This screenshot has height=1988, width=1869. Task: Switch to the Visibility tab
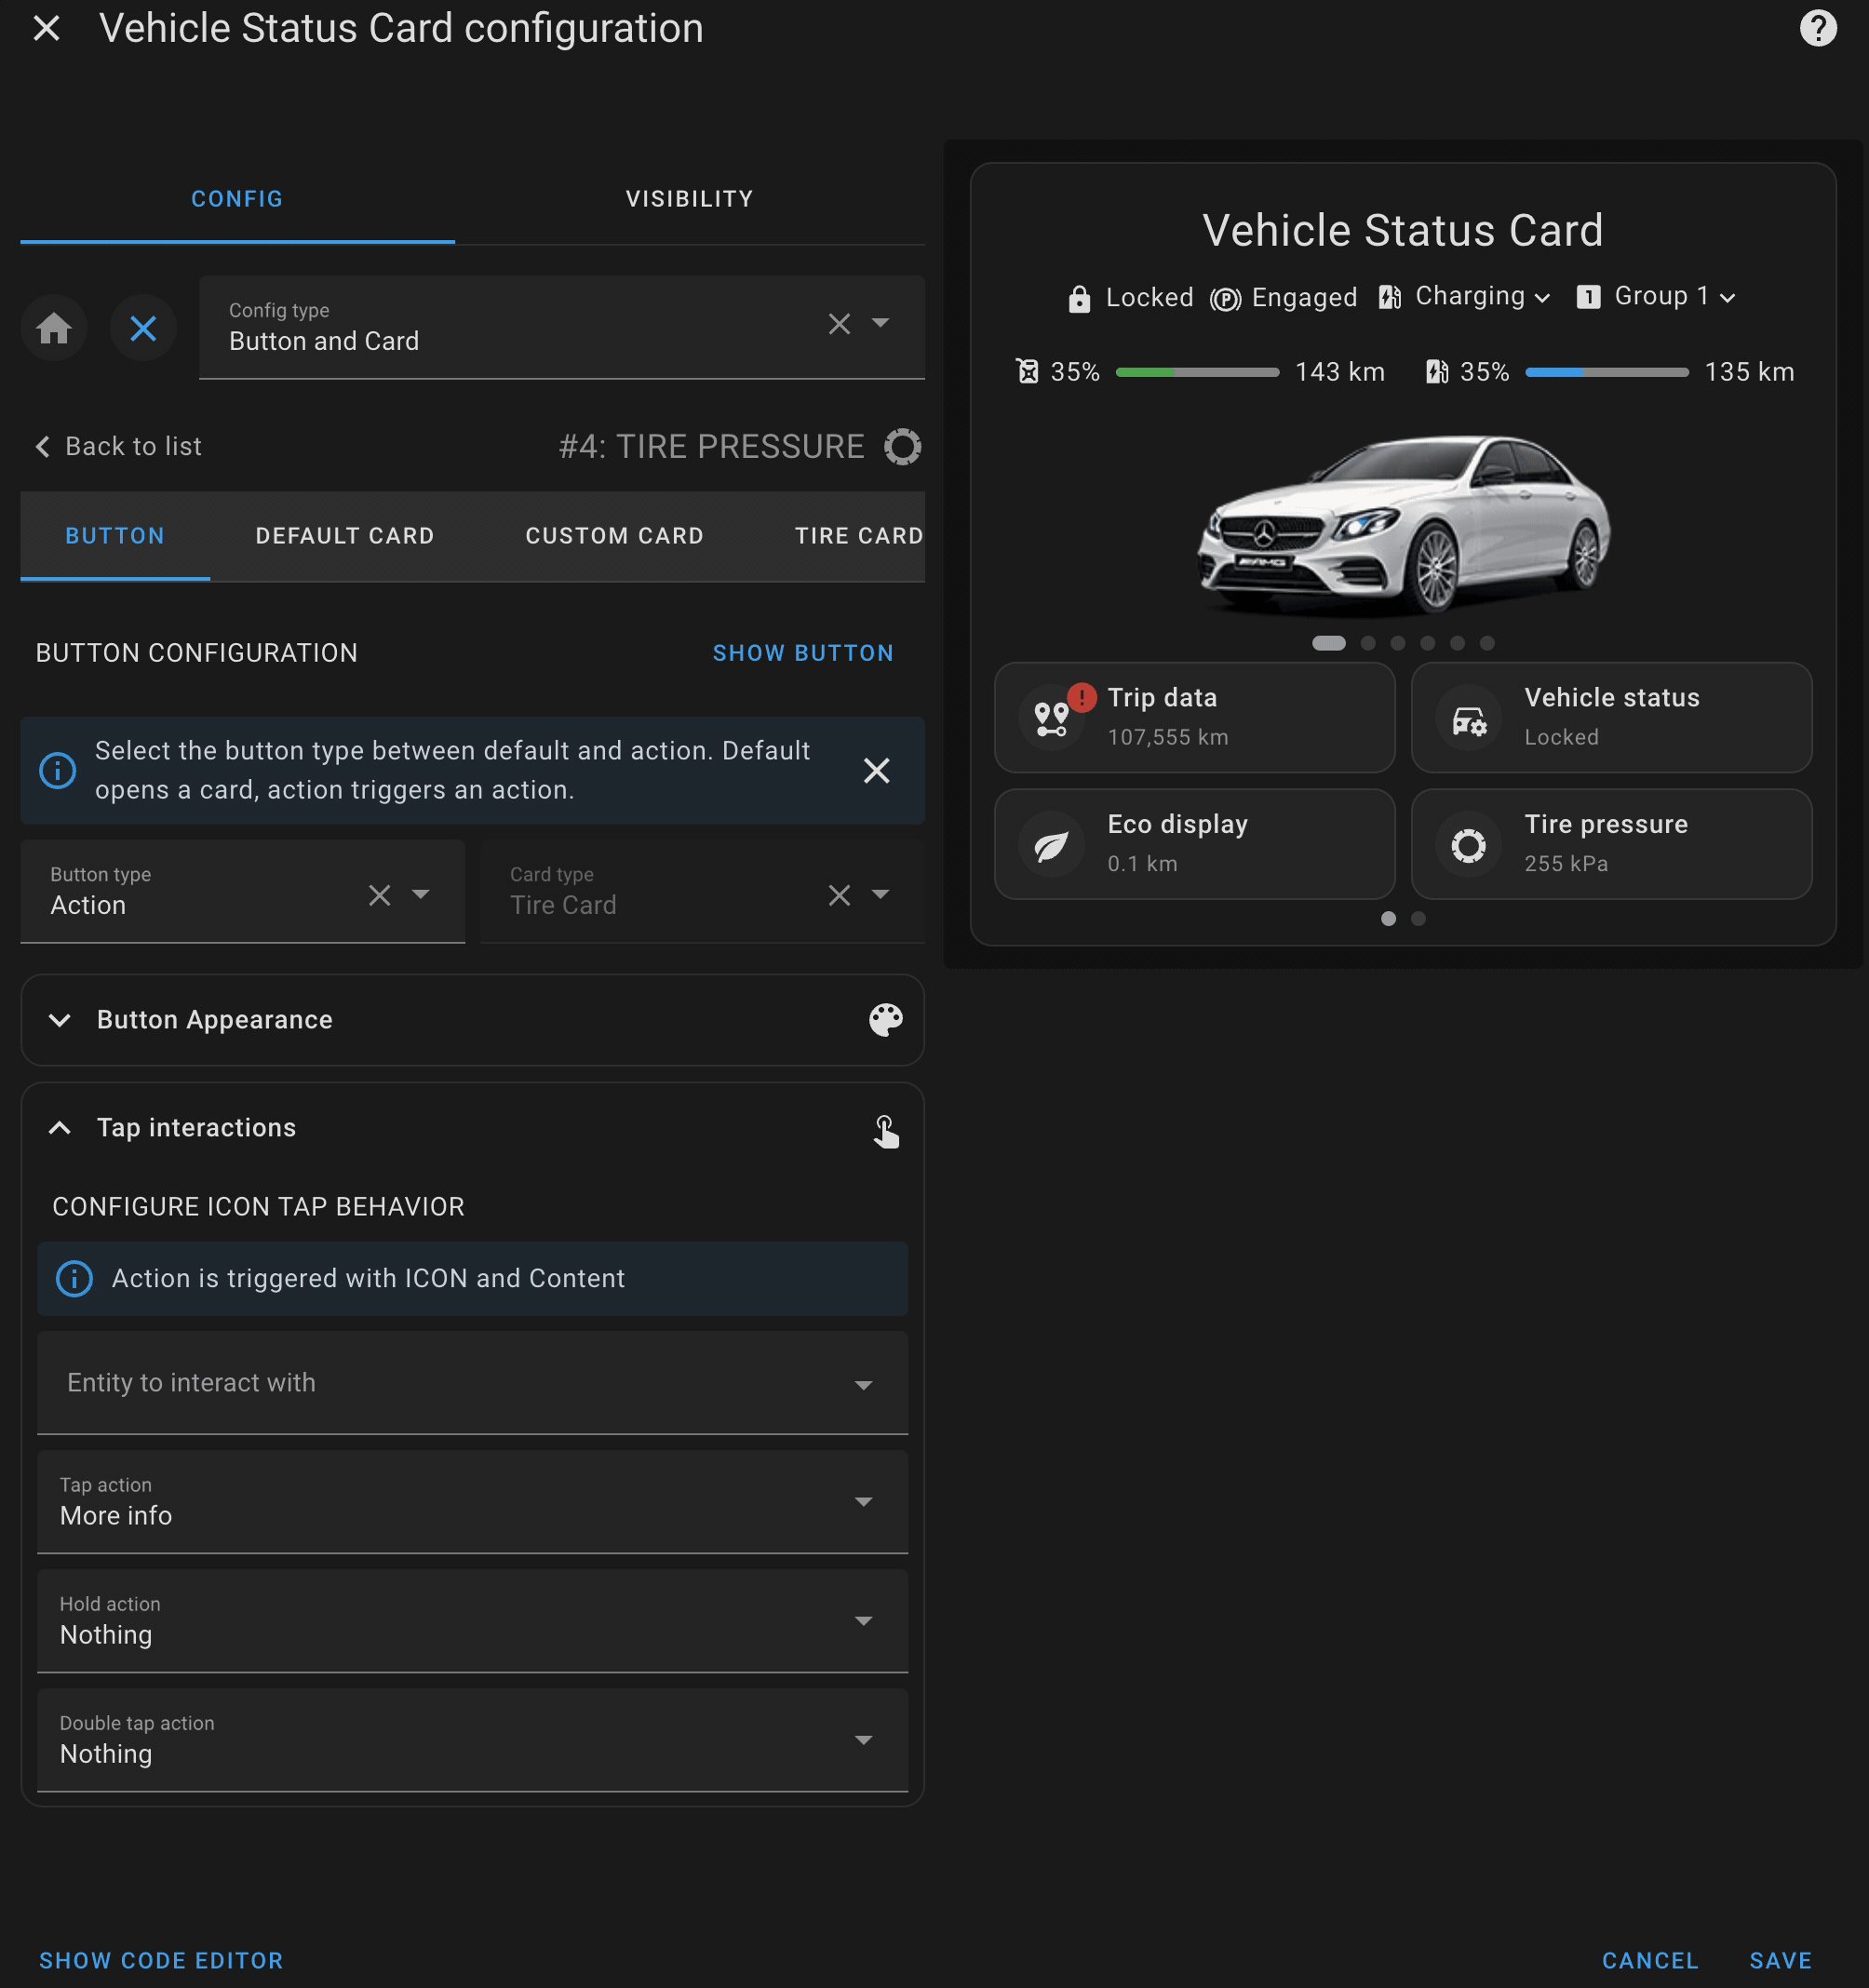(x=689, y=199)
